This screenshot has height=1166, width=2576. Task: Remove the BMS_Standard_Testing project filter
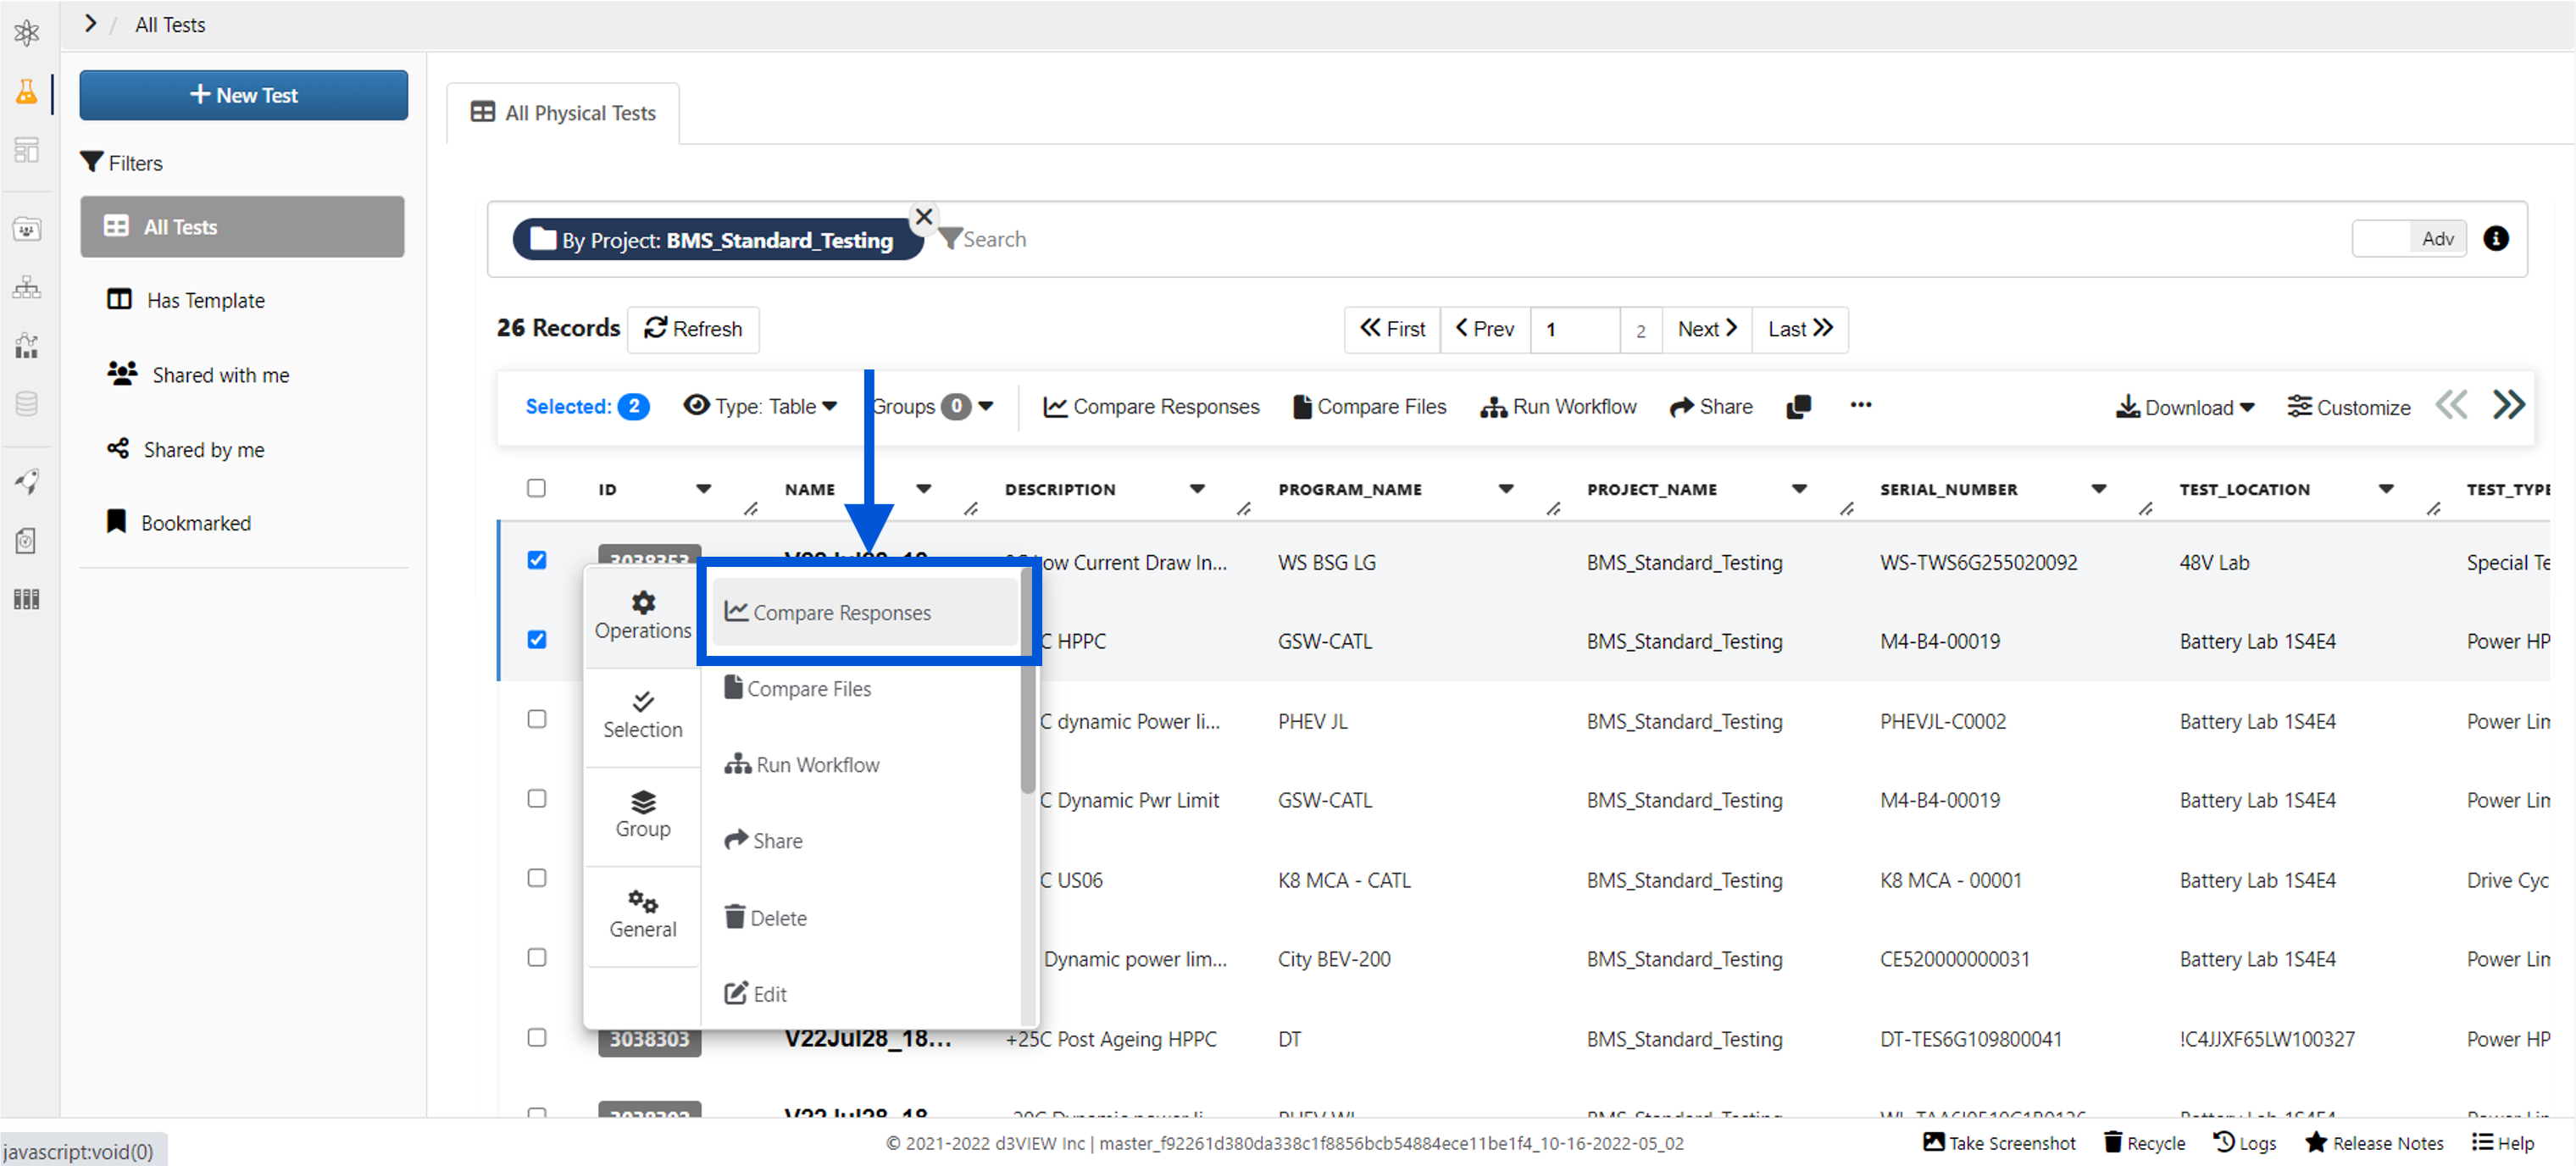tap(923, 216)
